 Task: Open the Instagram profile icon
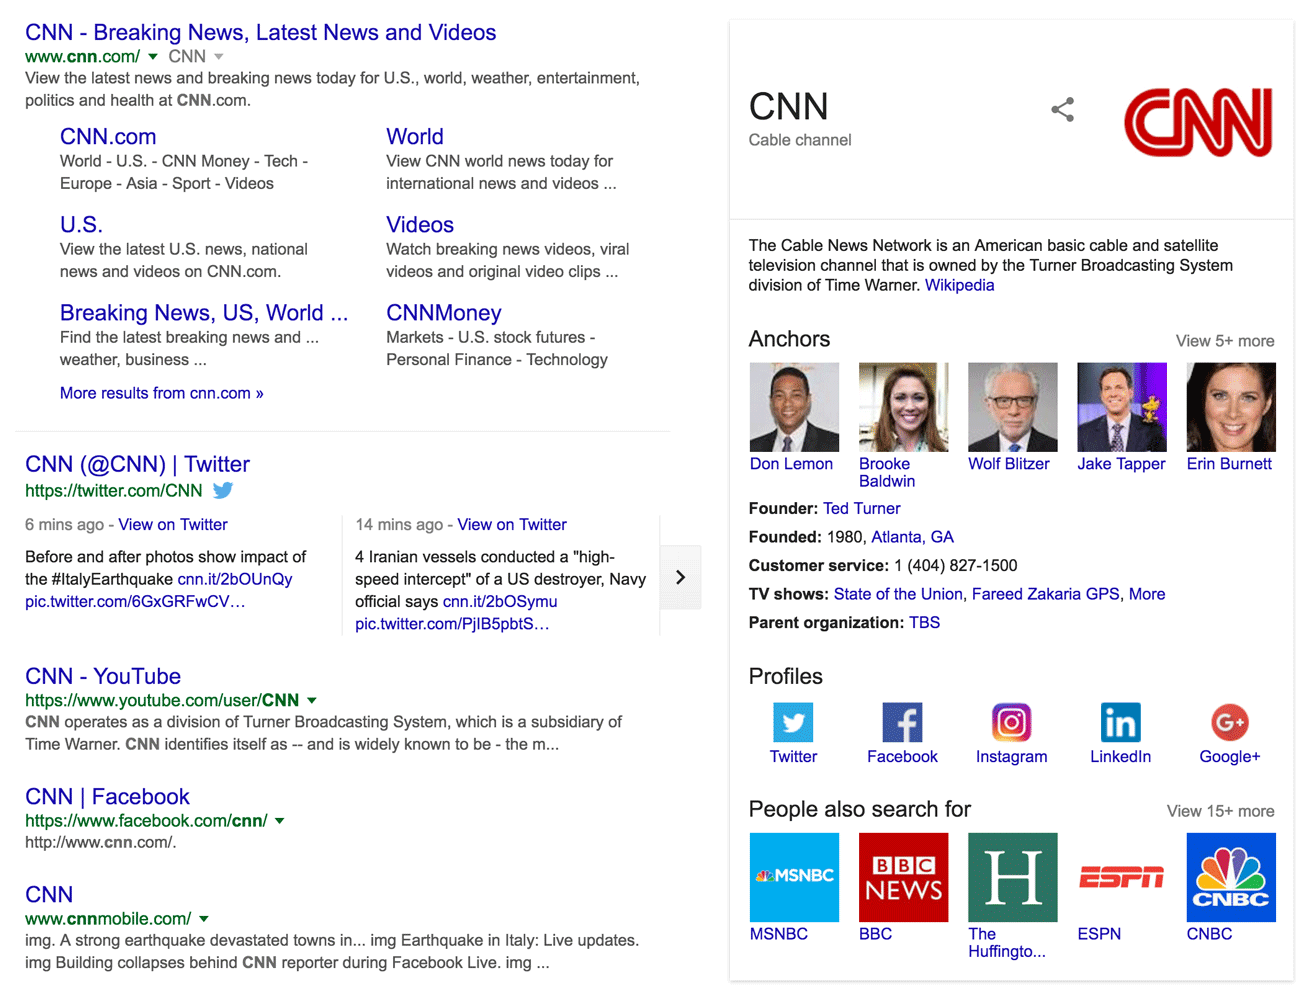point(1011,722)
